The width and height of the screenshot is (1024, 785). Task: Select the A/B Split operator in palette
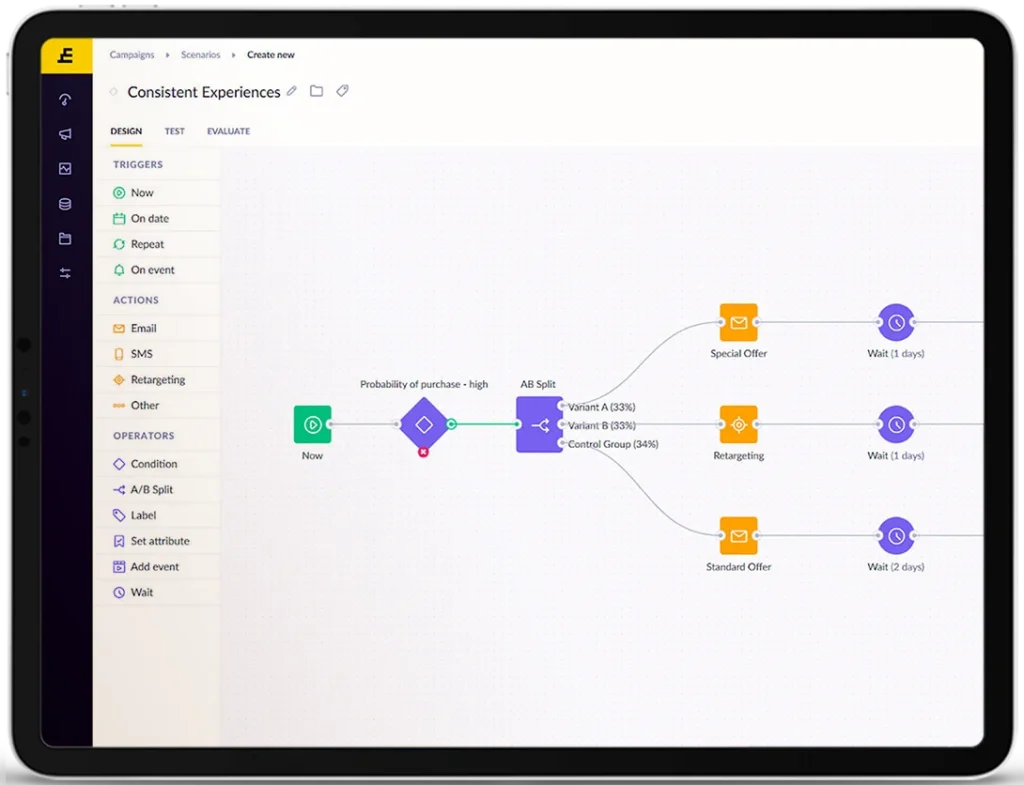[x=157, y=489]
